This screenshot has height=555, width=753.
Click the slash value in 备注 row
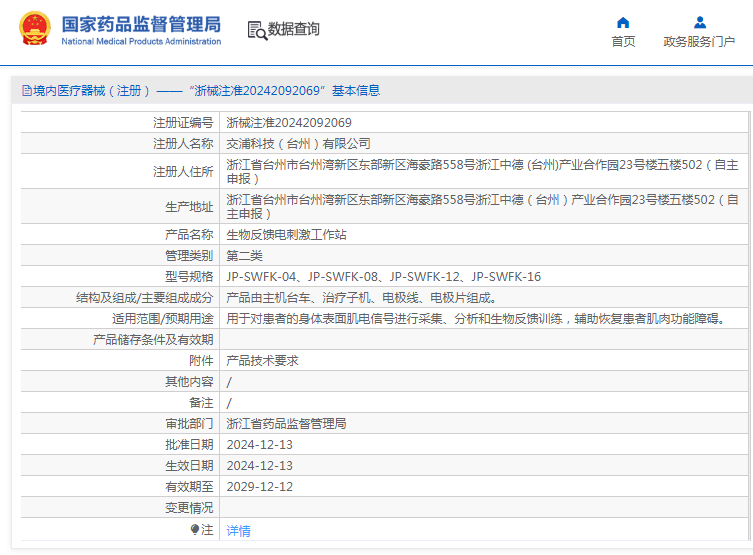(x=229, y=403)
